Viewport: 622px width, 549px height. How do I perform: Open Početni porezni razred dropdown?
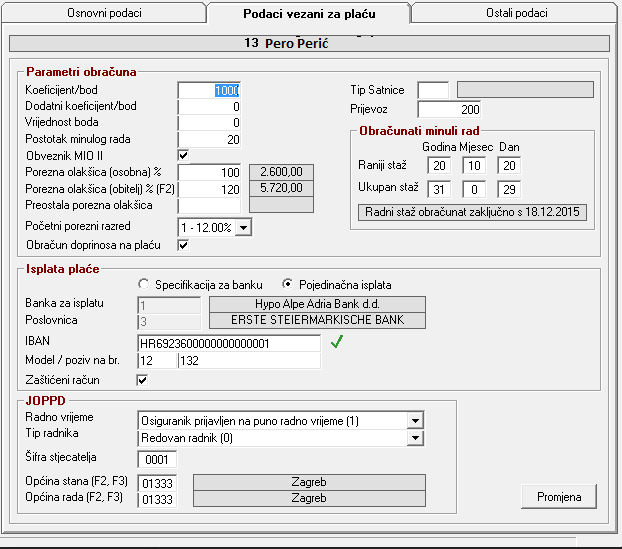click(243, 227)
